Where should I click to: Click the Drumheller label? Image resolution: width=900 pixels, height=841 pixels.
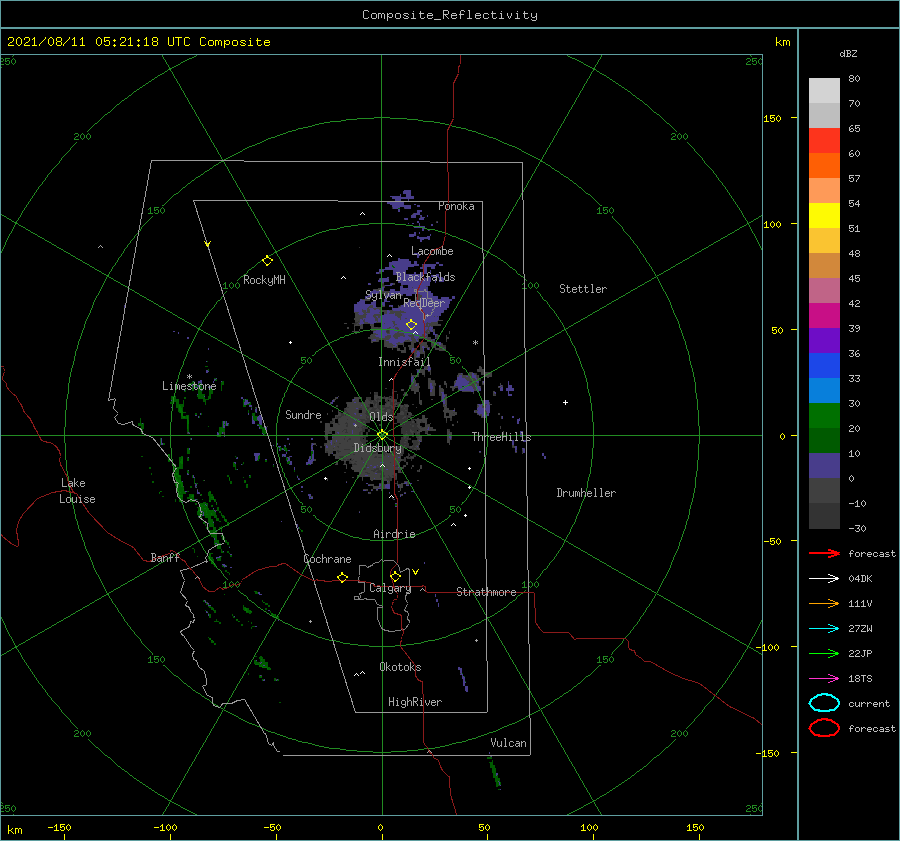[x=586, y=493]
